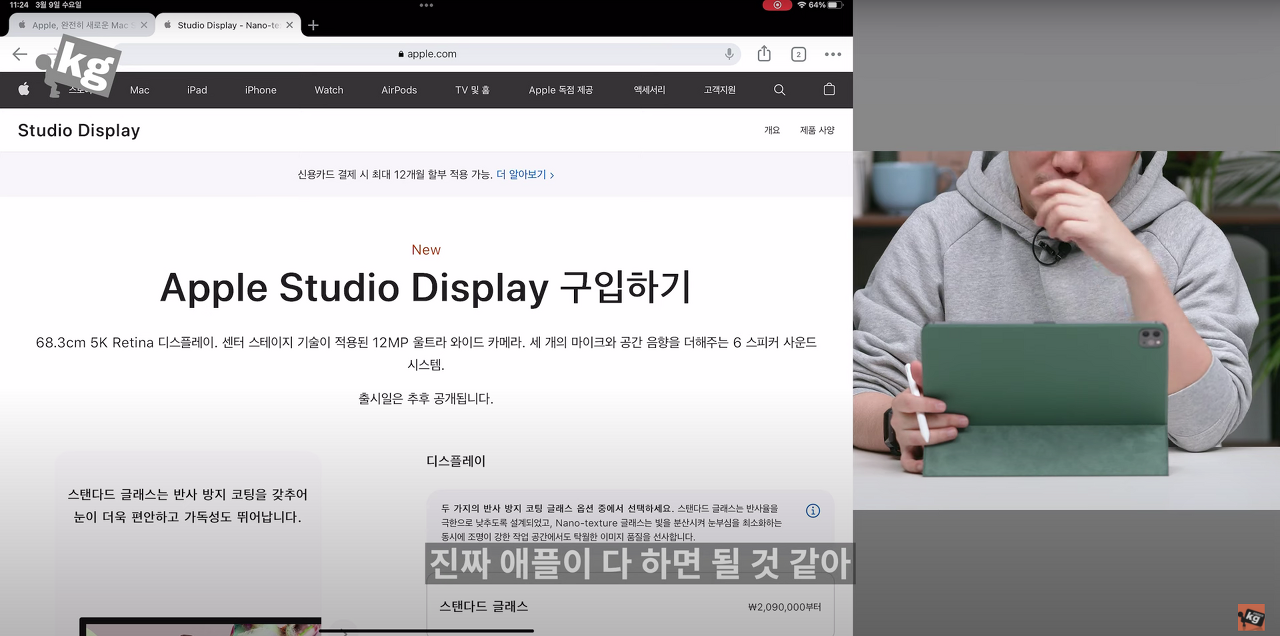This screenshot has height=636, width=1280.
Task: Open a new tab with plus icon
Action: tap(313, 25)
